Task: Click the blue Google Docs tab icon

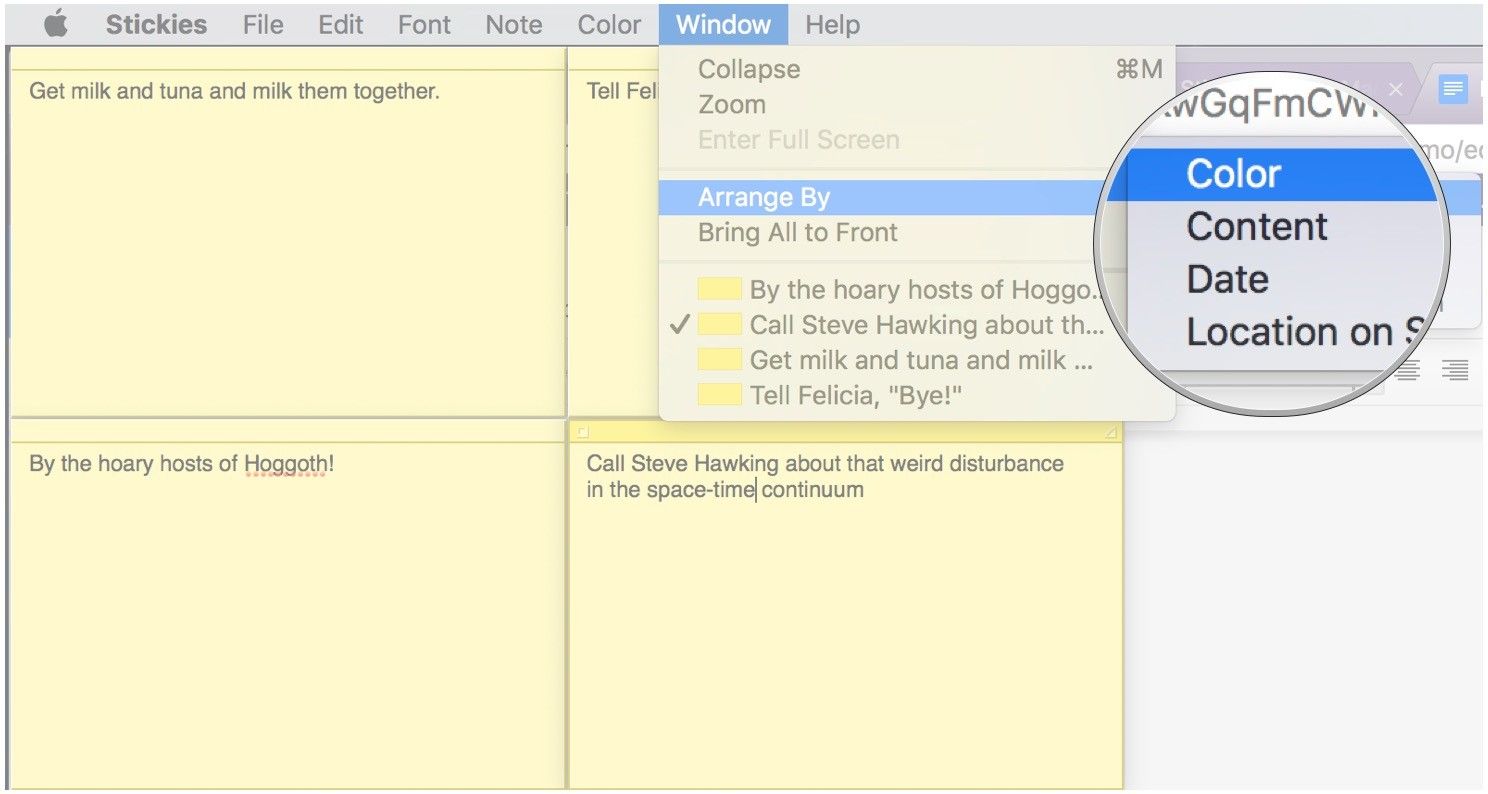Action: (1452, 90)
